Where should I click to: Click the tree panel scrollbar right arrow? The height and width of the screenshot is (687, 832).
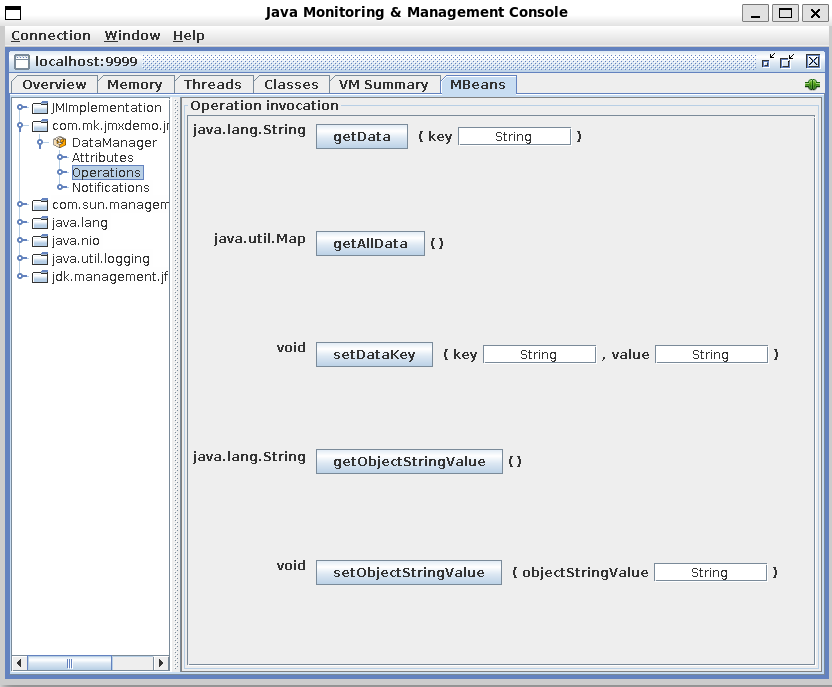161,663
